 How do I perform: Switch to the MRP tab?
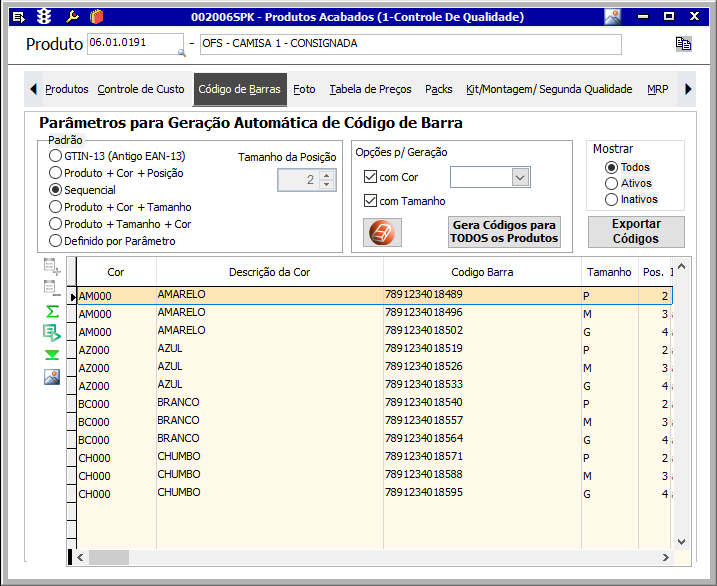658,89
